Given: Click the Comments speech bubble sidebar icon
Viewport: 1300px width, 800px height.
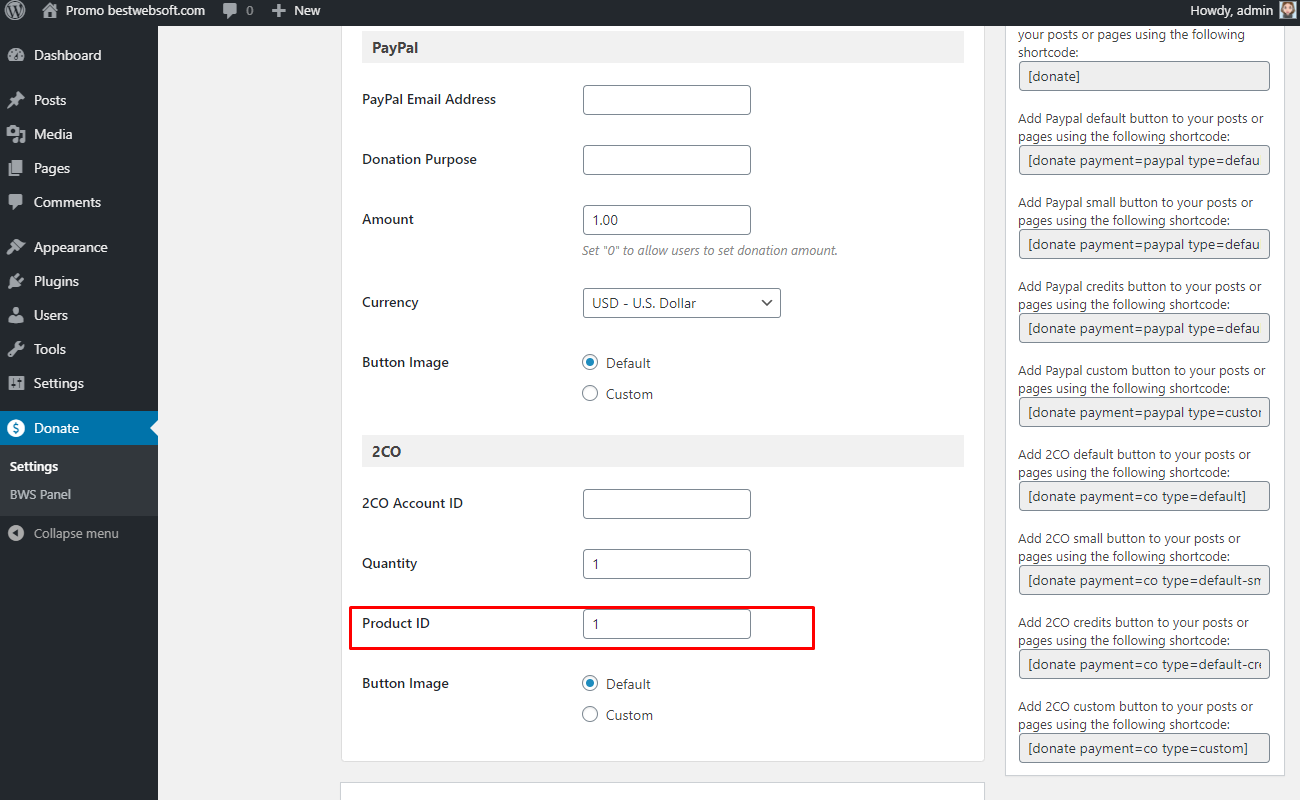Looking at the screenshot, I should tap(15, 202).
